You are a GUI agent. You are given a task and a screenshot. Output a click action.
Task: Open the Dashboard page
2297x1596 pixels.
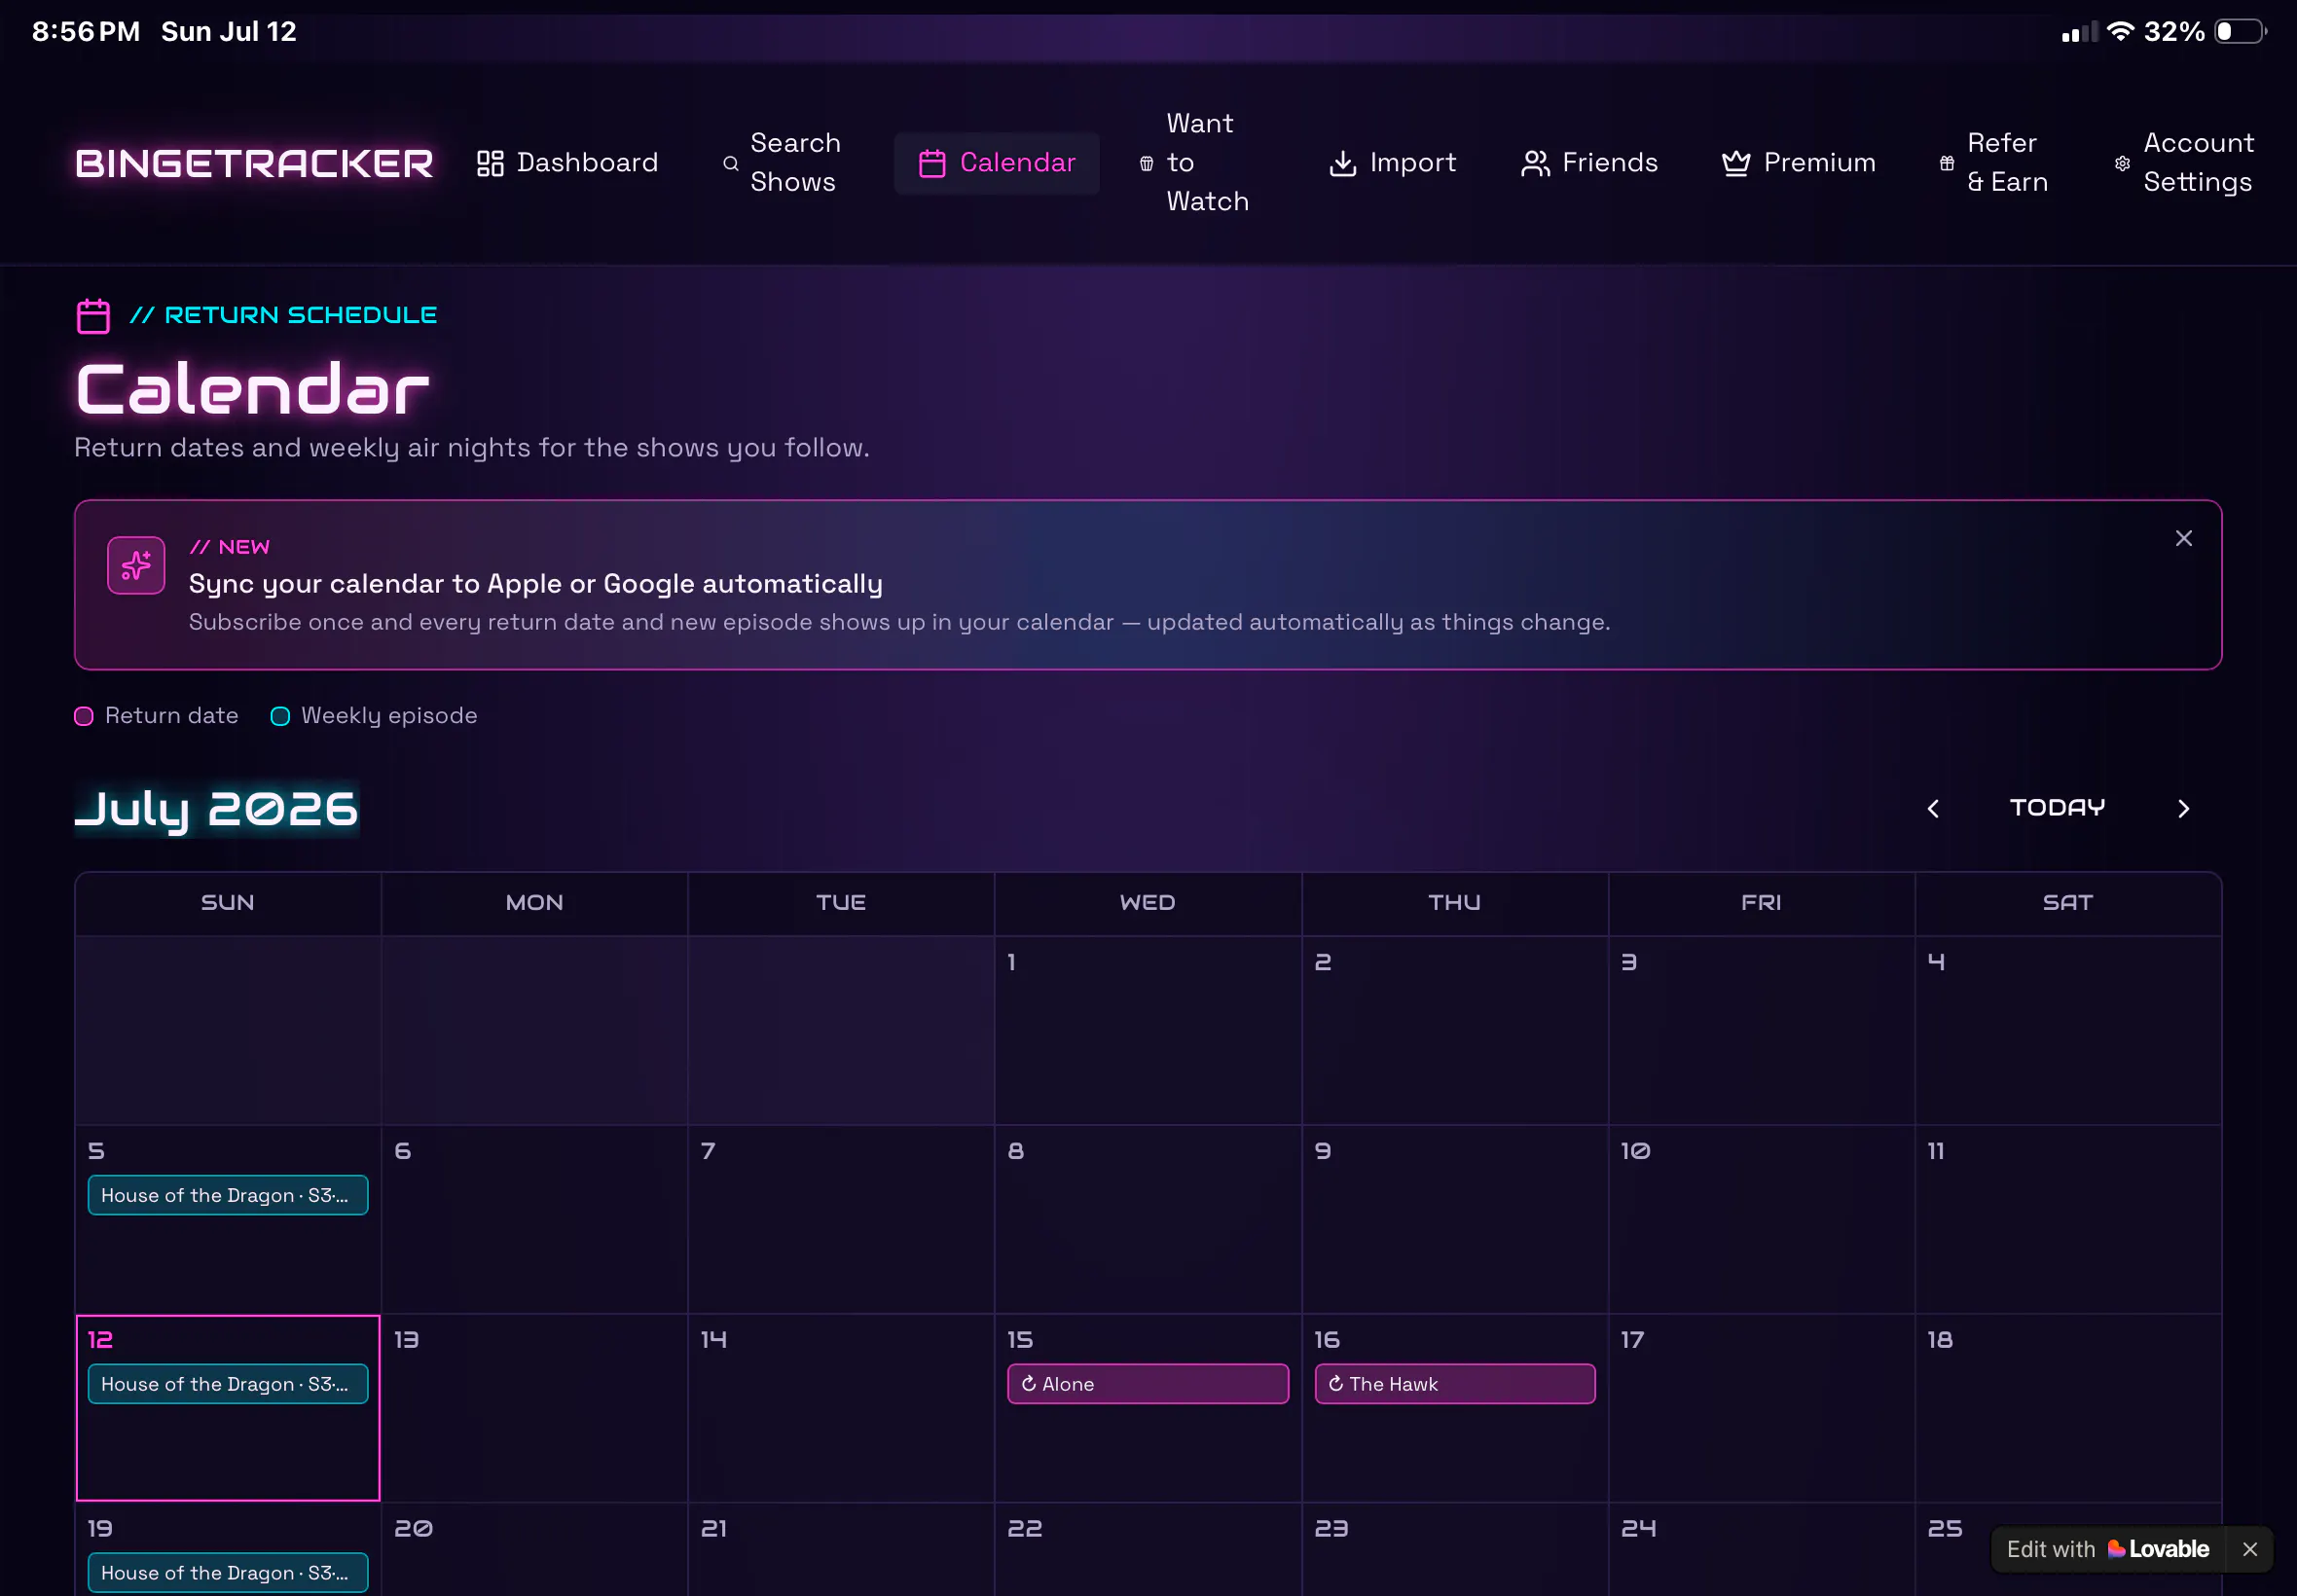[567, 163]
